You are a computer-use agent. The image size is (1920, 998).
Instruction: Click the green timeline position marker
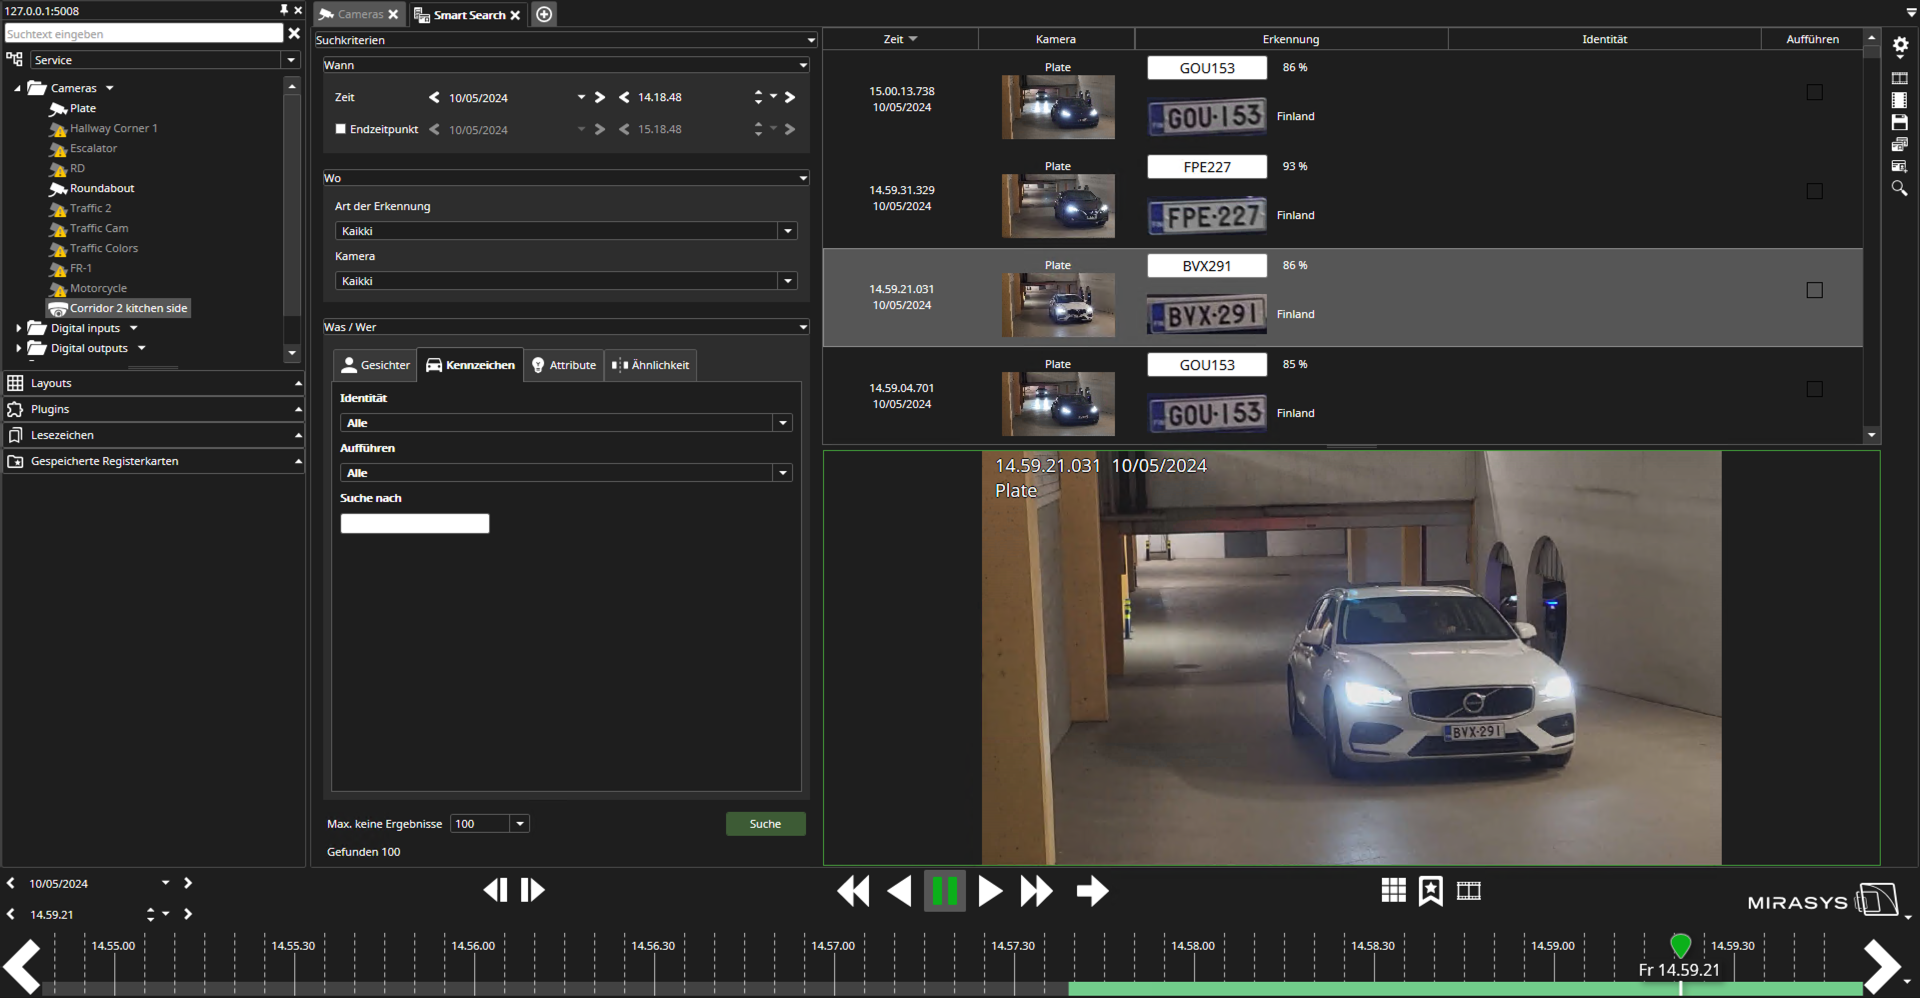1680,944
